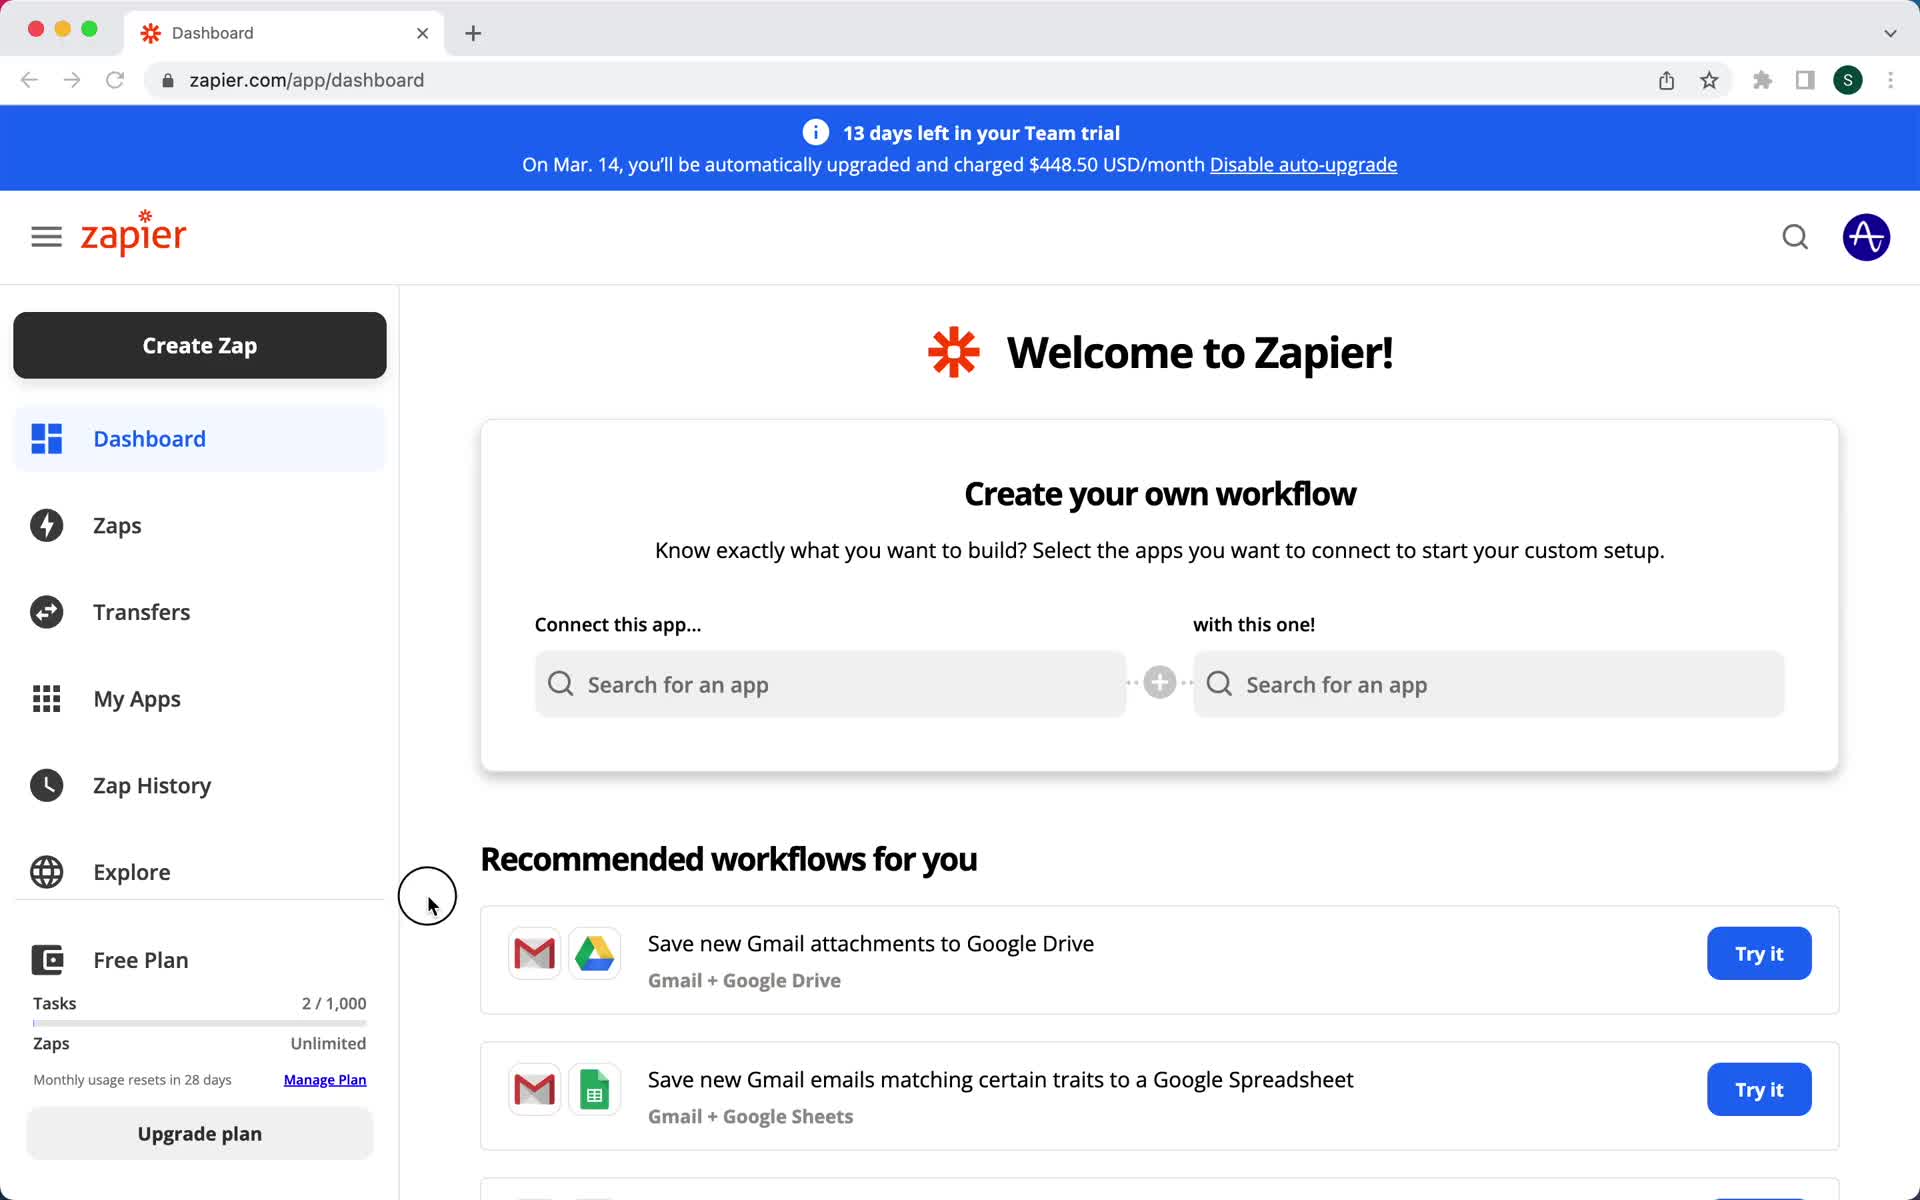Click Upgrade plan button
Image resolution: width=1920 pixels, height=1200 pixels.
point(199,1134)
